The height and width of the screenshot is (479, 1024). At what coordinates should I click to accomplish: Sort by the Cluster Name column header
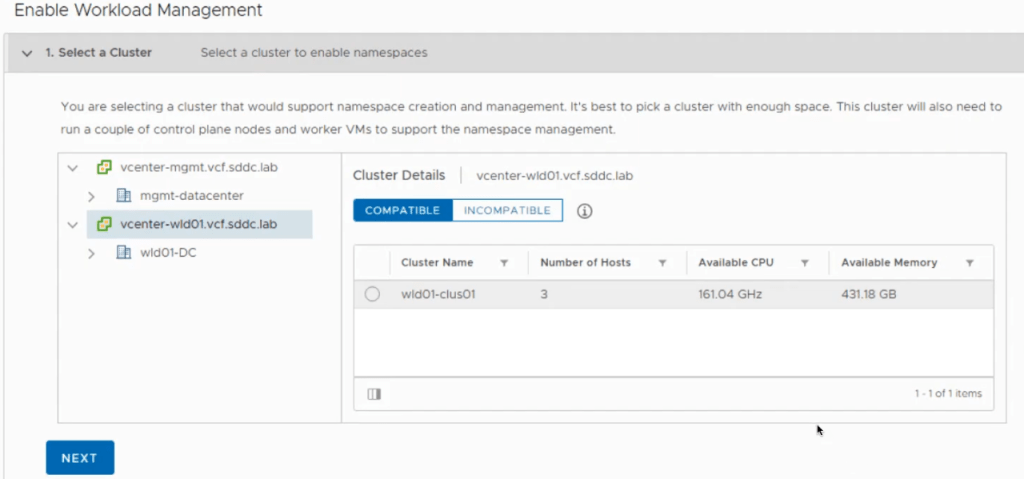click(x=437, y=263)
